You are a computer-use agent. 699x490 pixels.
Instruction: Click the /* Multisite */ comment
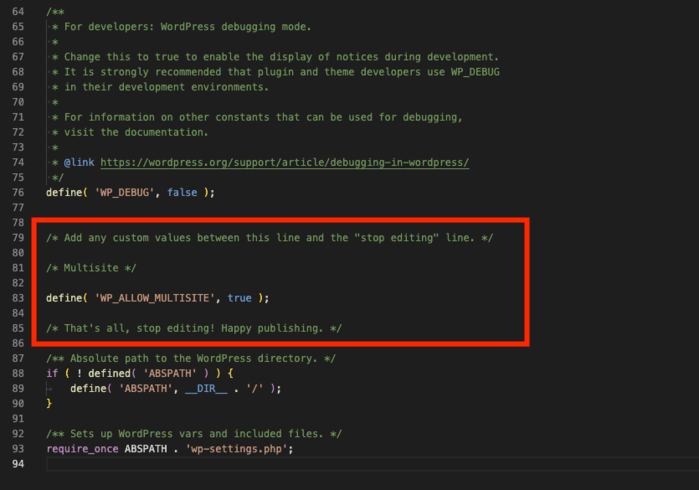(91, 268)
